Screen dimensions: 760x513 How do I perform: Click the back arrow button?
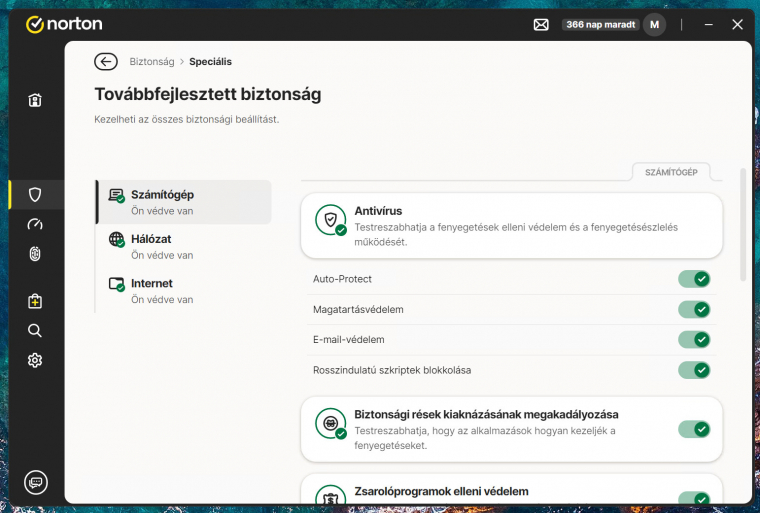106,62
